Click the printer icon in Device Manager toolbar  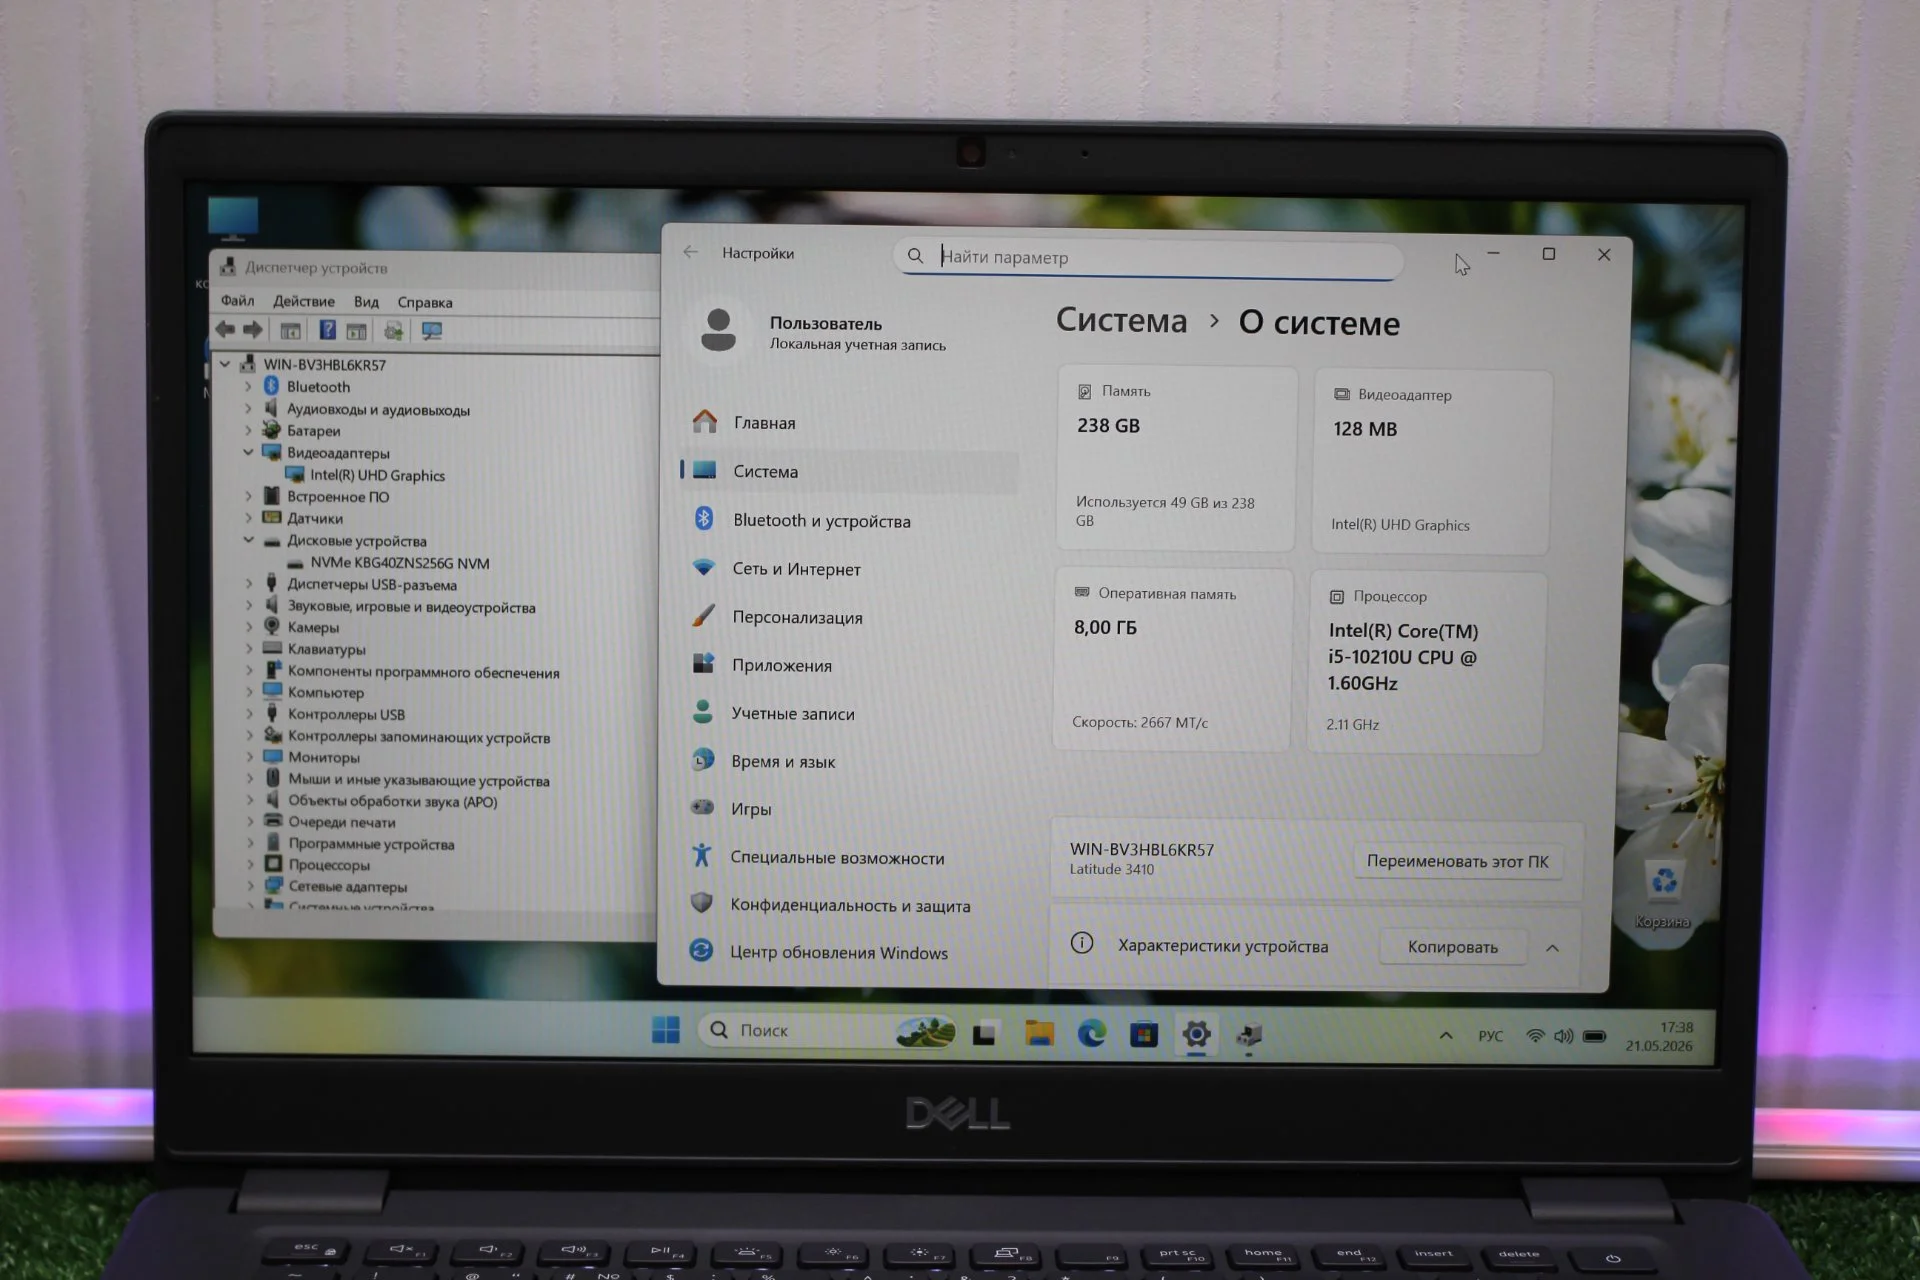pos(394,331)
